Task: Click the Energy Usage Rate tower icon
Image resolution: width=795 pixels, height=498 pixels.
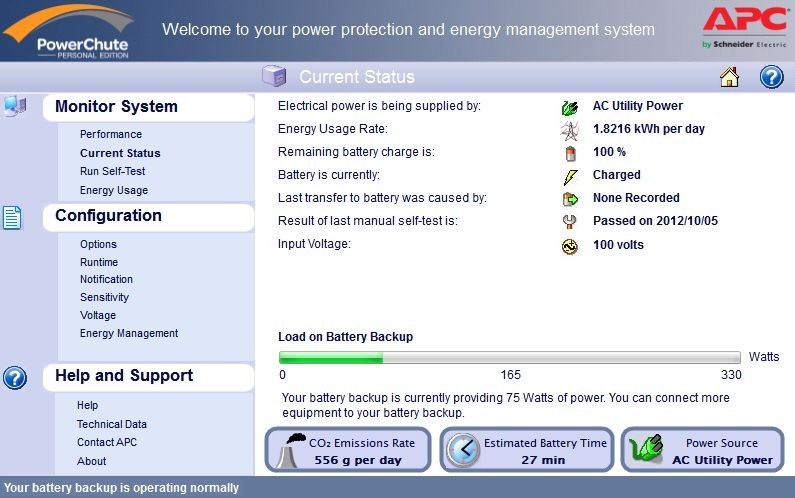Action: coord(569,131)
